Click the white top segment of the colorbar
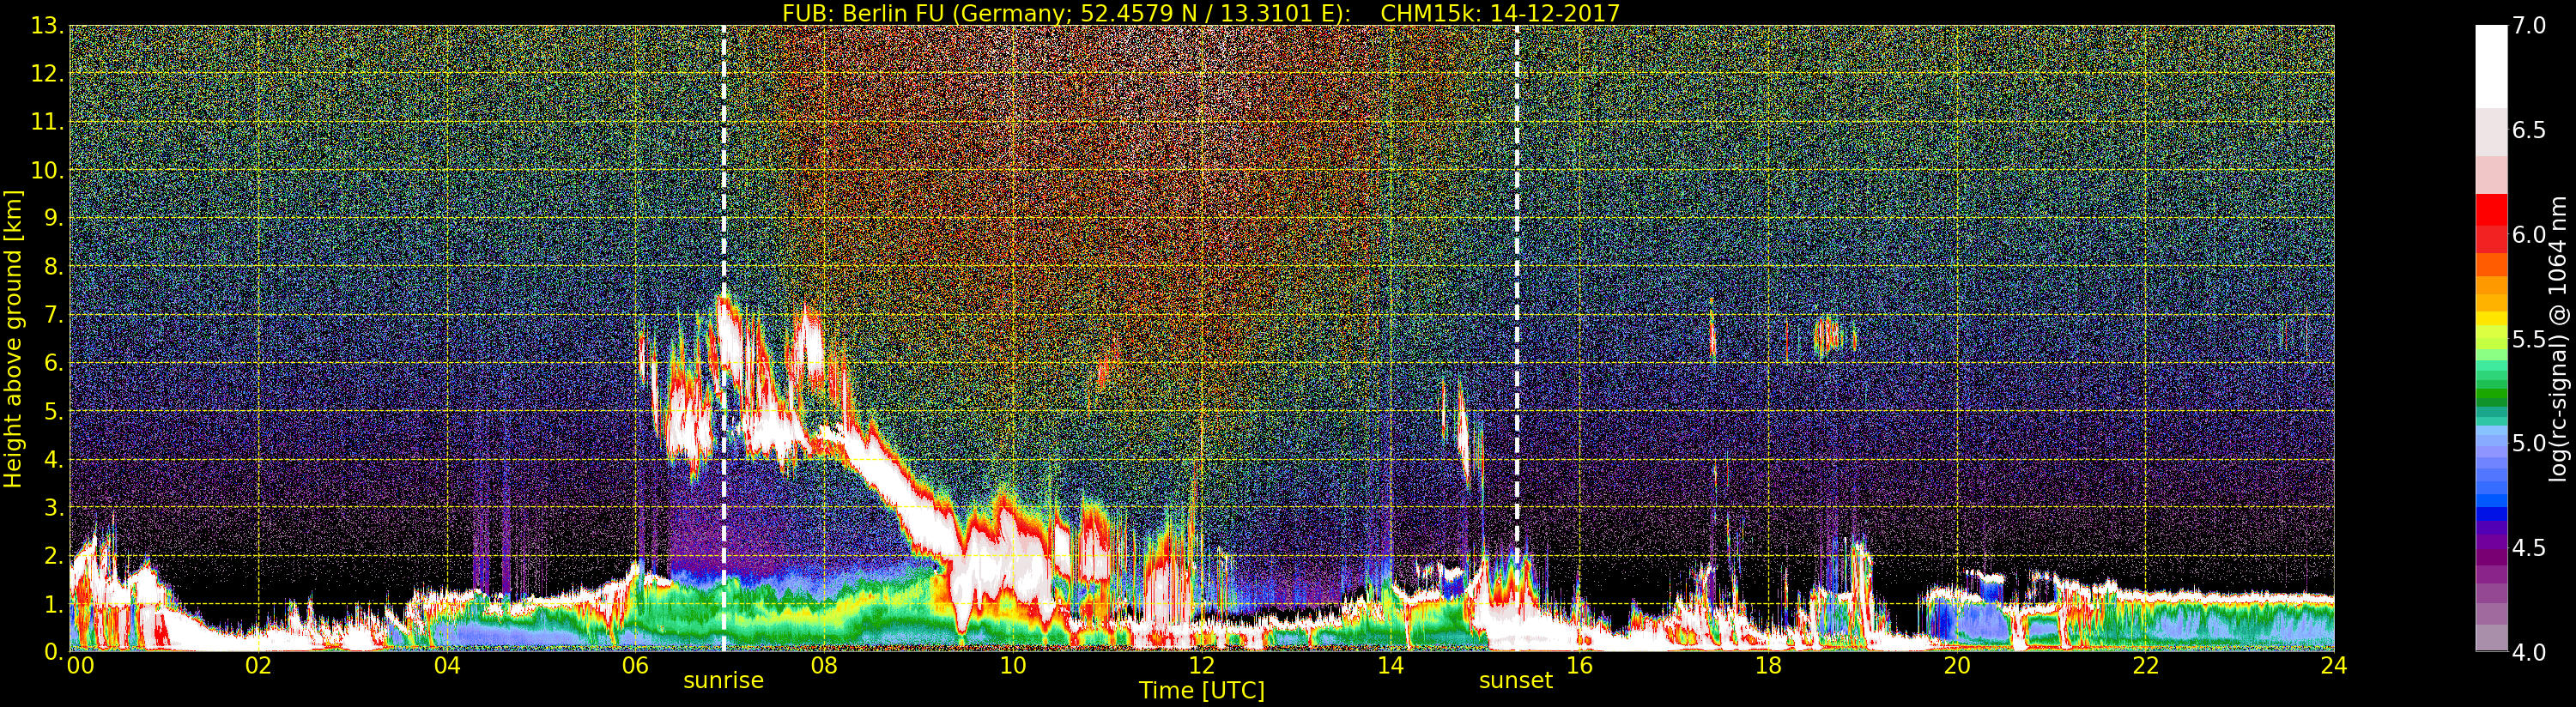This screenshot has height=707, width=2576. coord(2491,65)
